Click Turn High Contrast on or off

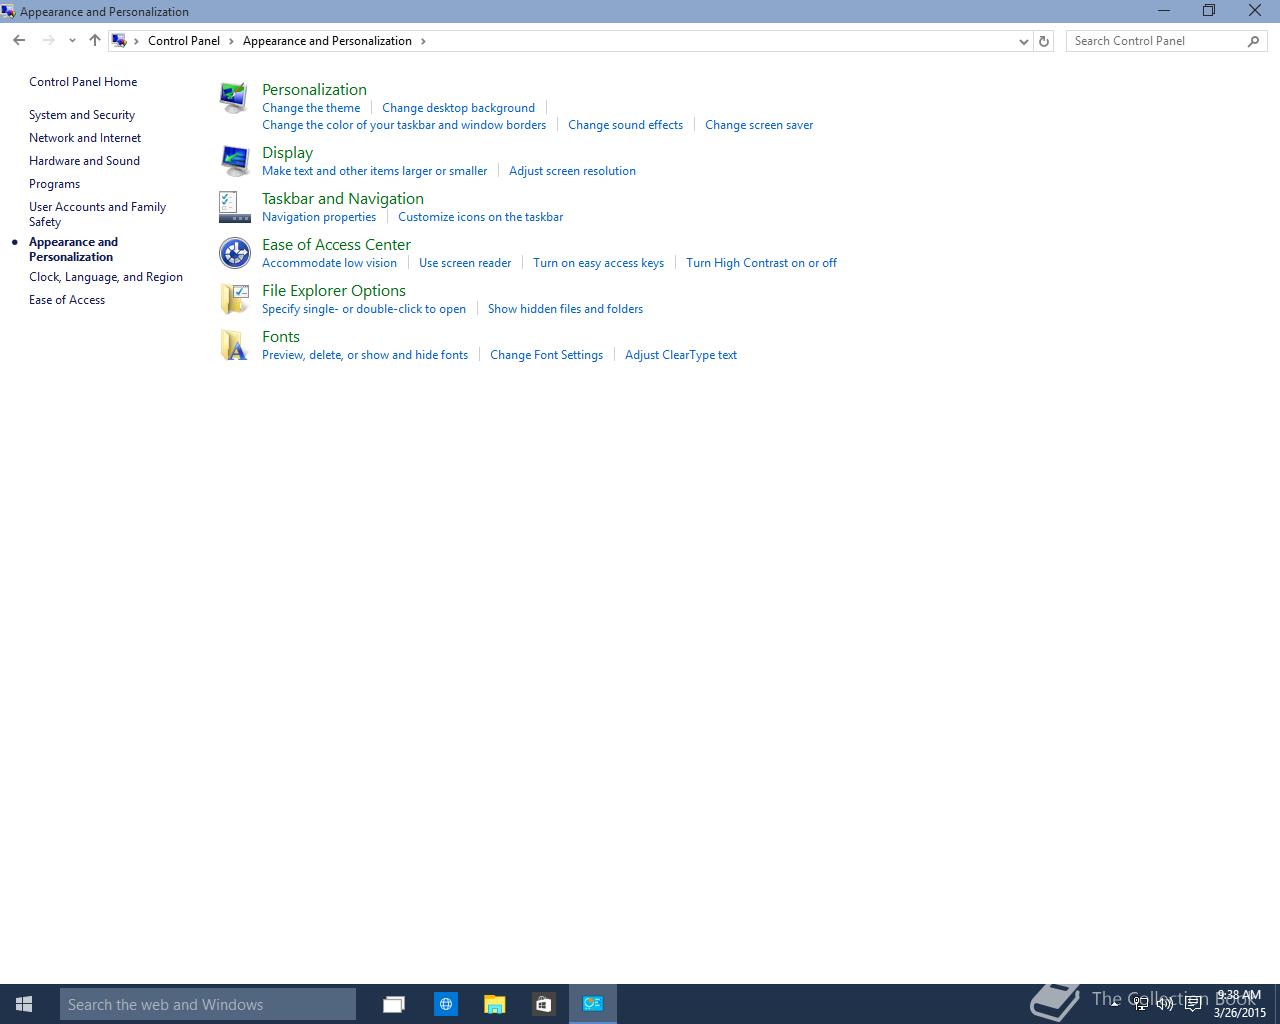tap(761, 263)
